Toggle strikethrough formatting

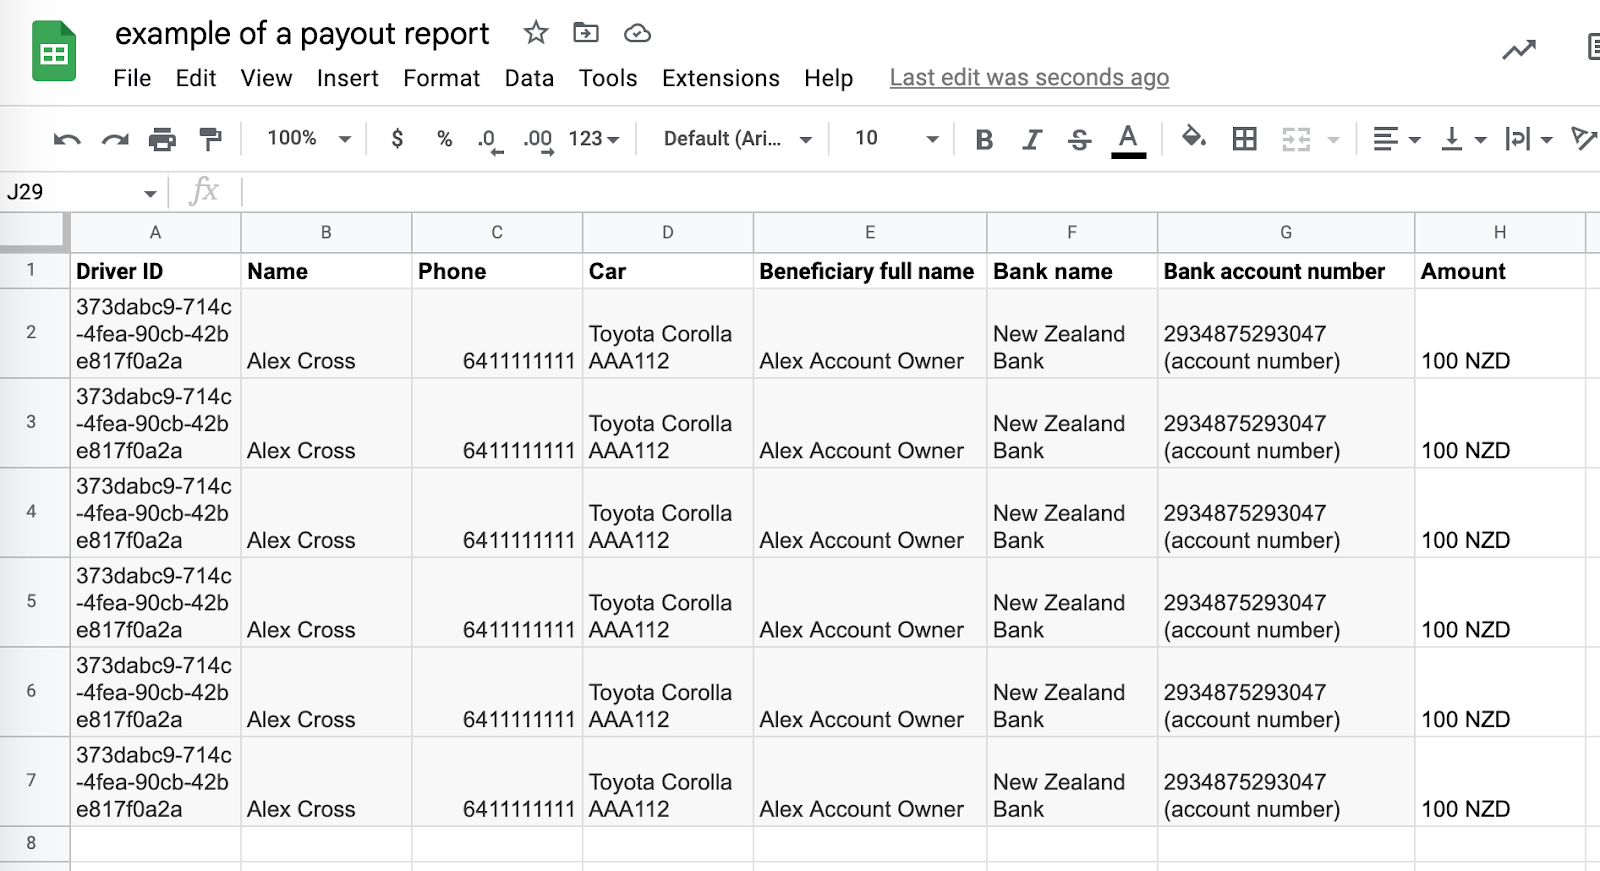point(1079,139)
